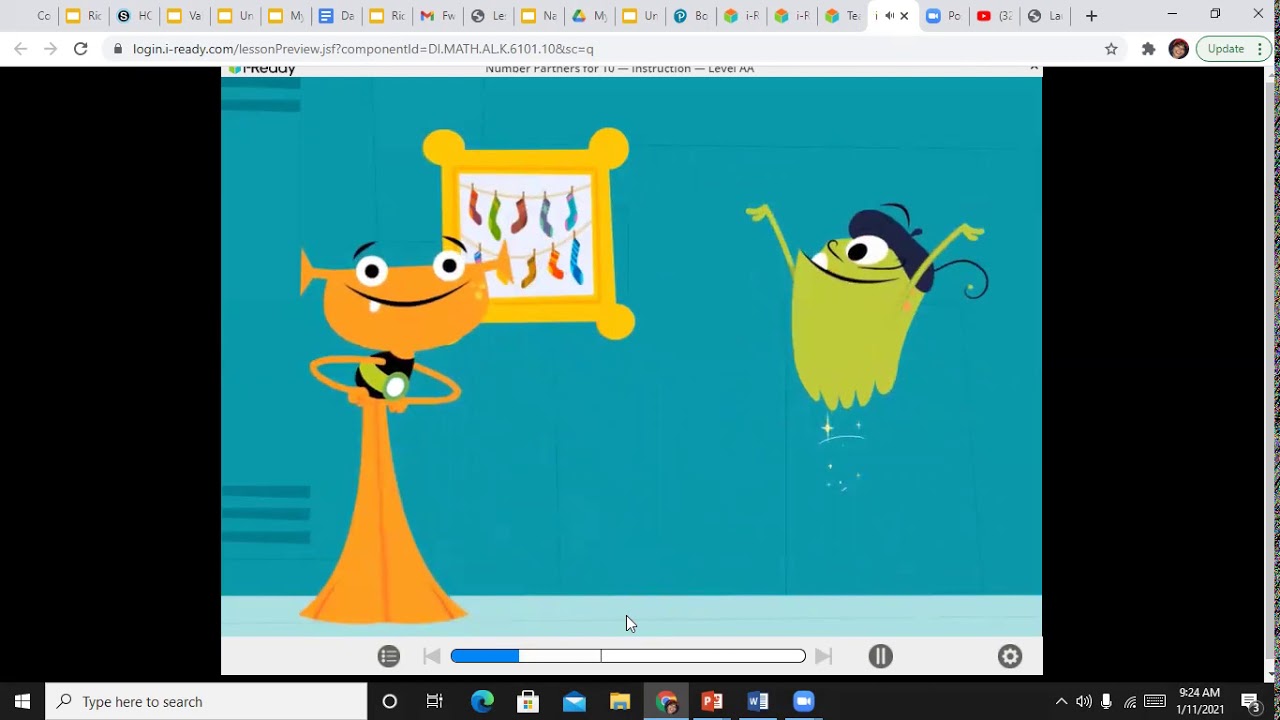Switch to the Da Google Docs tab
1280x720 pixels.
click(336, 16)
